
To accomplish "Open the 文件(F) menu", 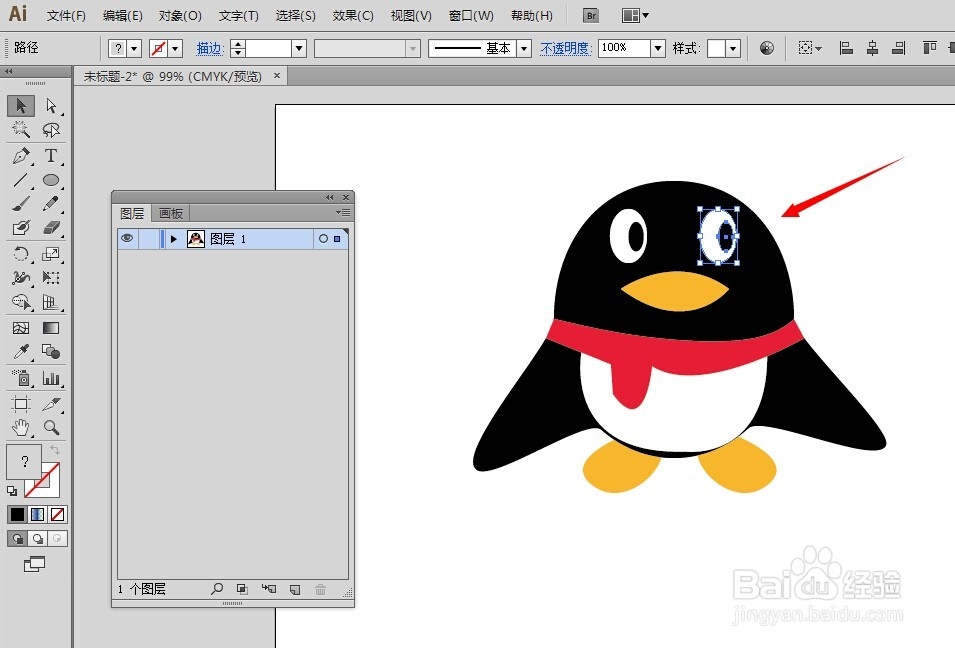I will click(66, 16).
